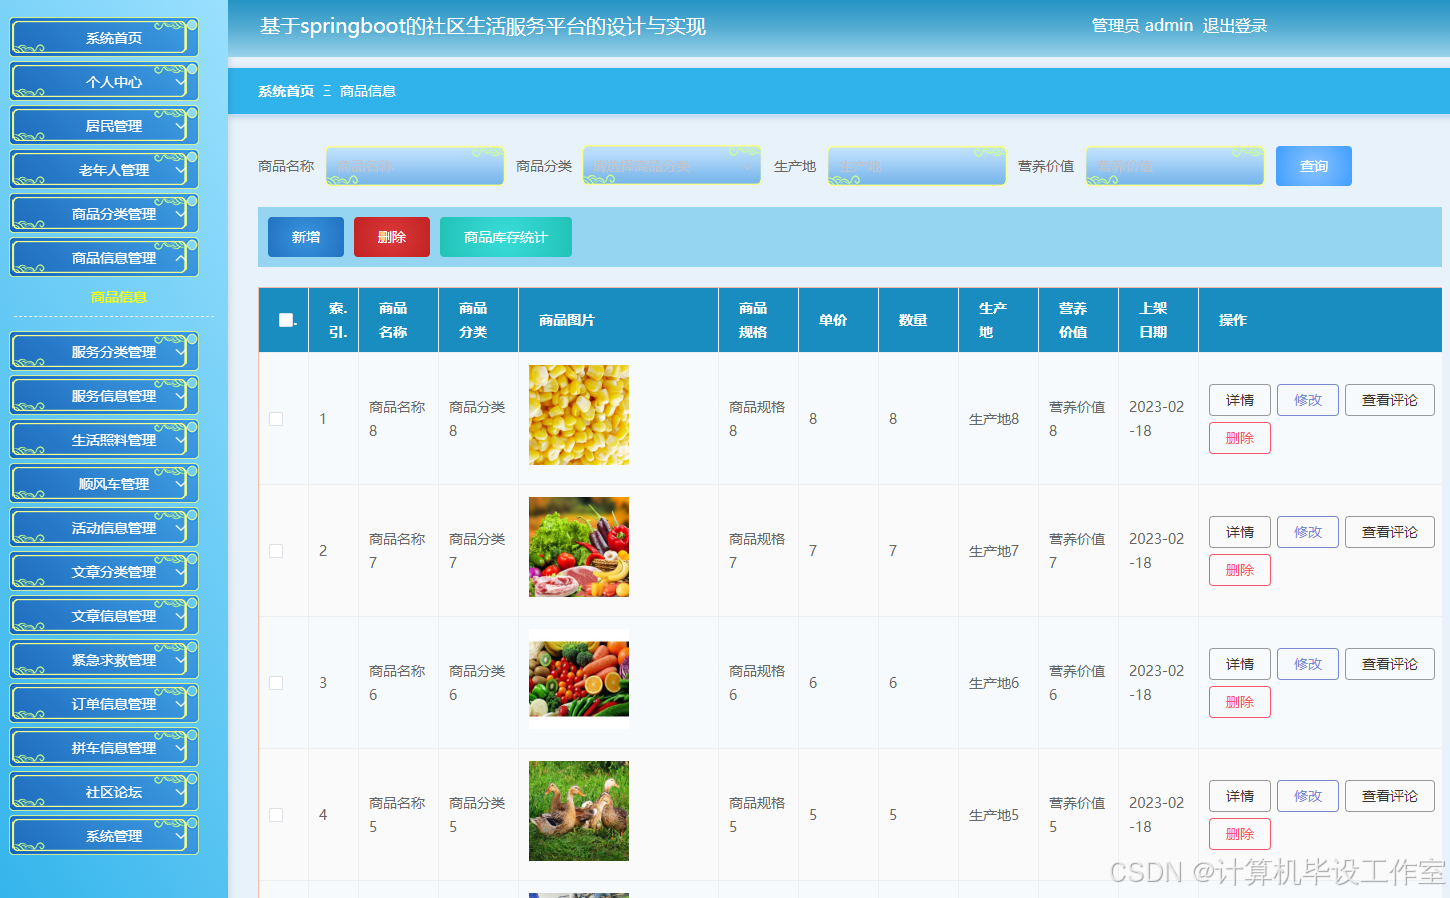1450x898 pixels.
Task: Open the 订单信息管理 sidebar menu
Action: [104, 703]
